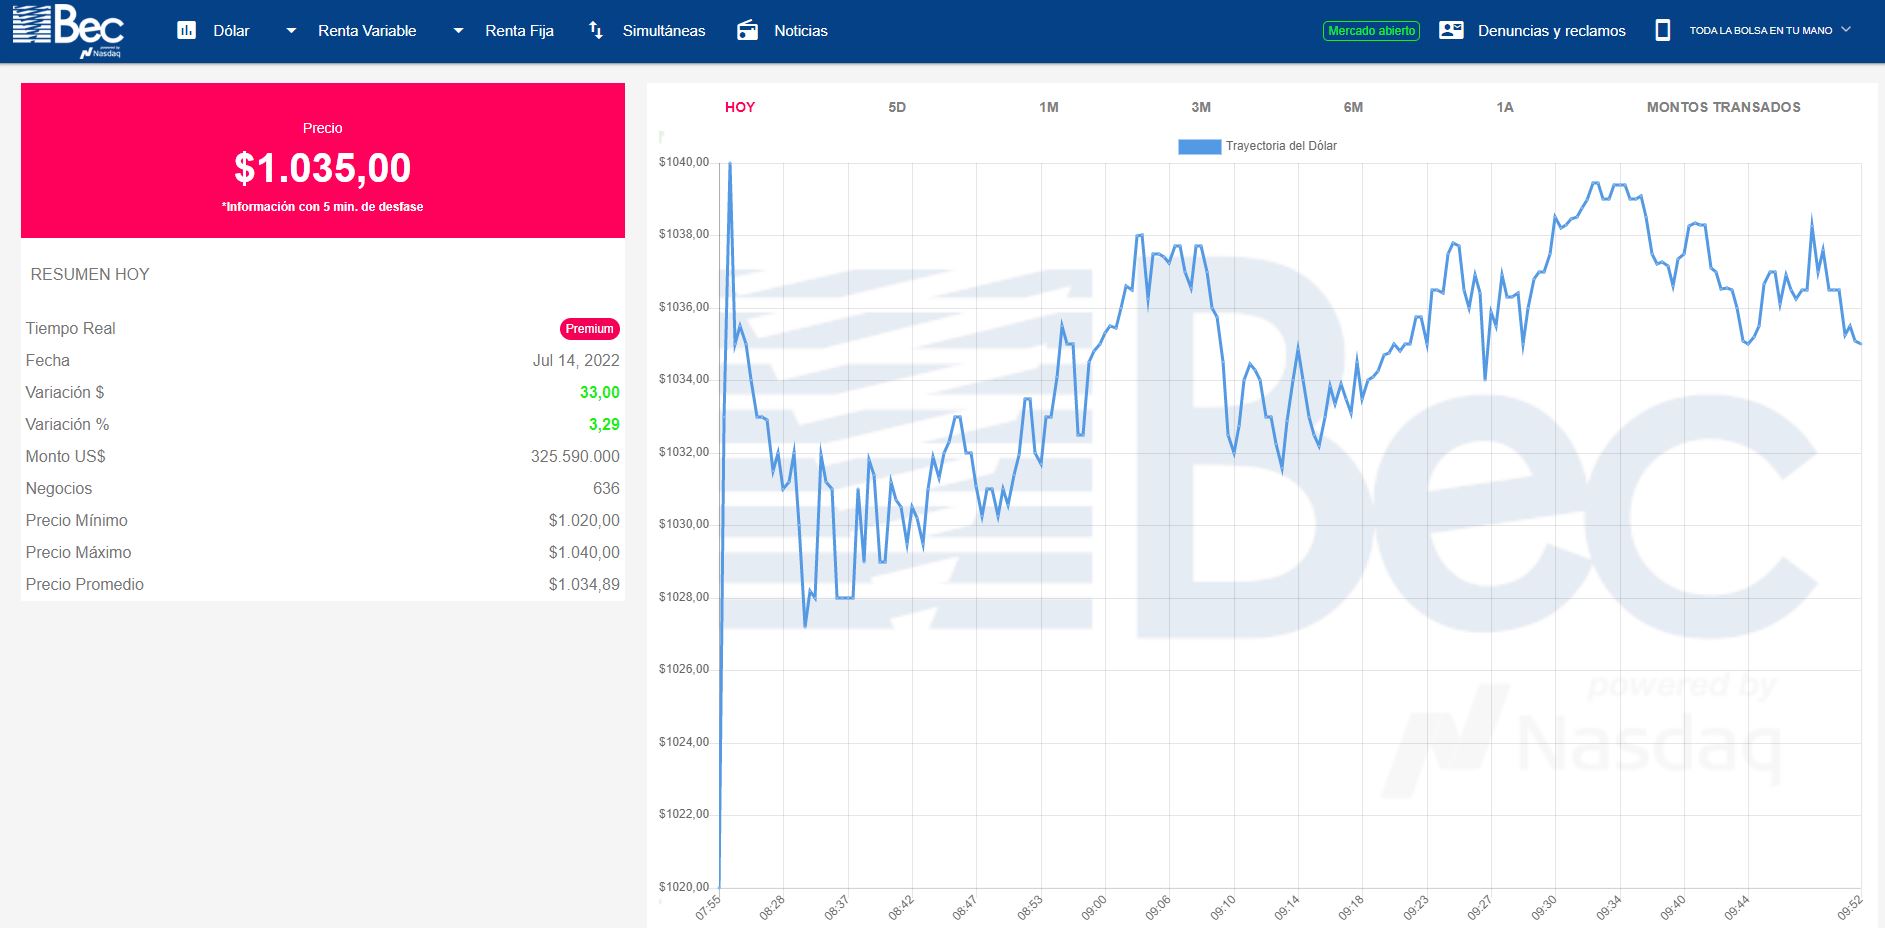Click the mobile phone icon in header
This screenshot has height=928, width=1885.
tap(1663, 30)
